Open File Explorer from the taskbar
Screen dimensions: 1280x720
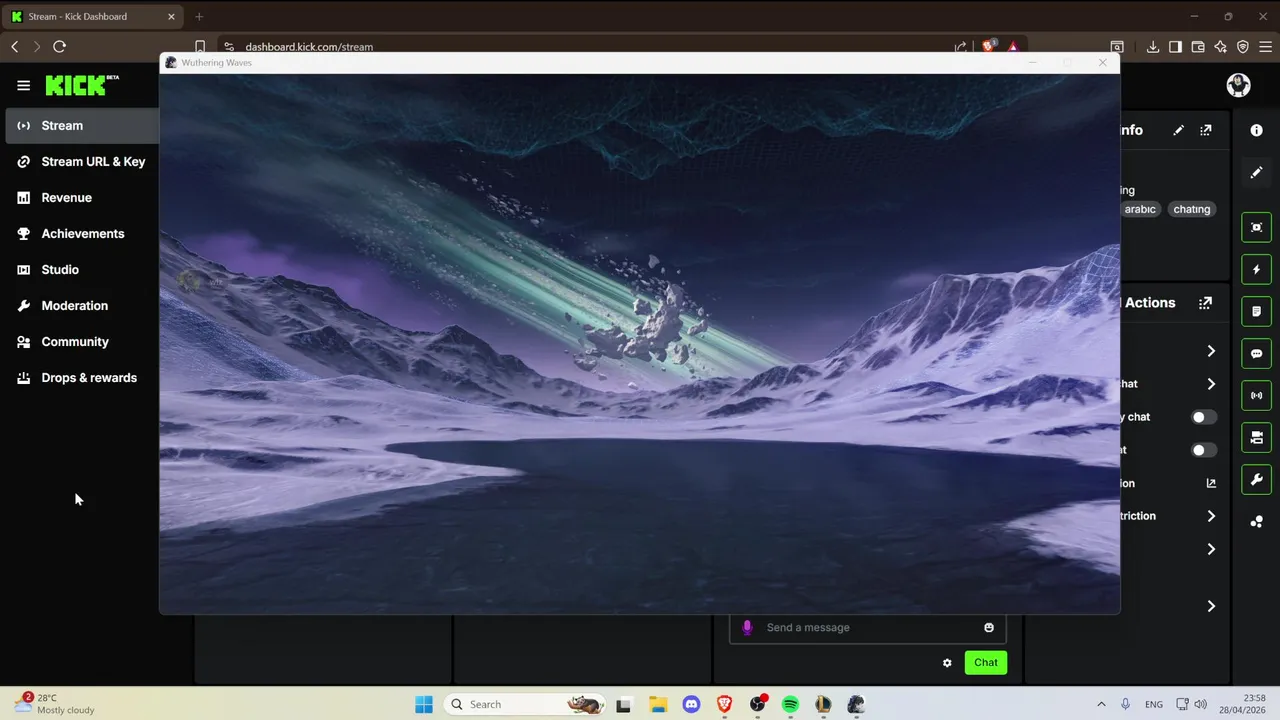(x=658, y=704)
